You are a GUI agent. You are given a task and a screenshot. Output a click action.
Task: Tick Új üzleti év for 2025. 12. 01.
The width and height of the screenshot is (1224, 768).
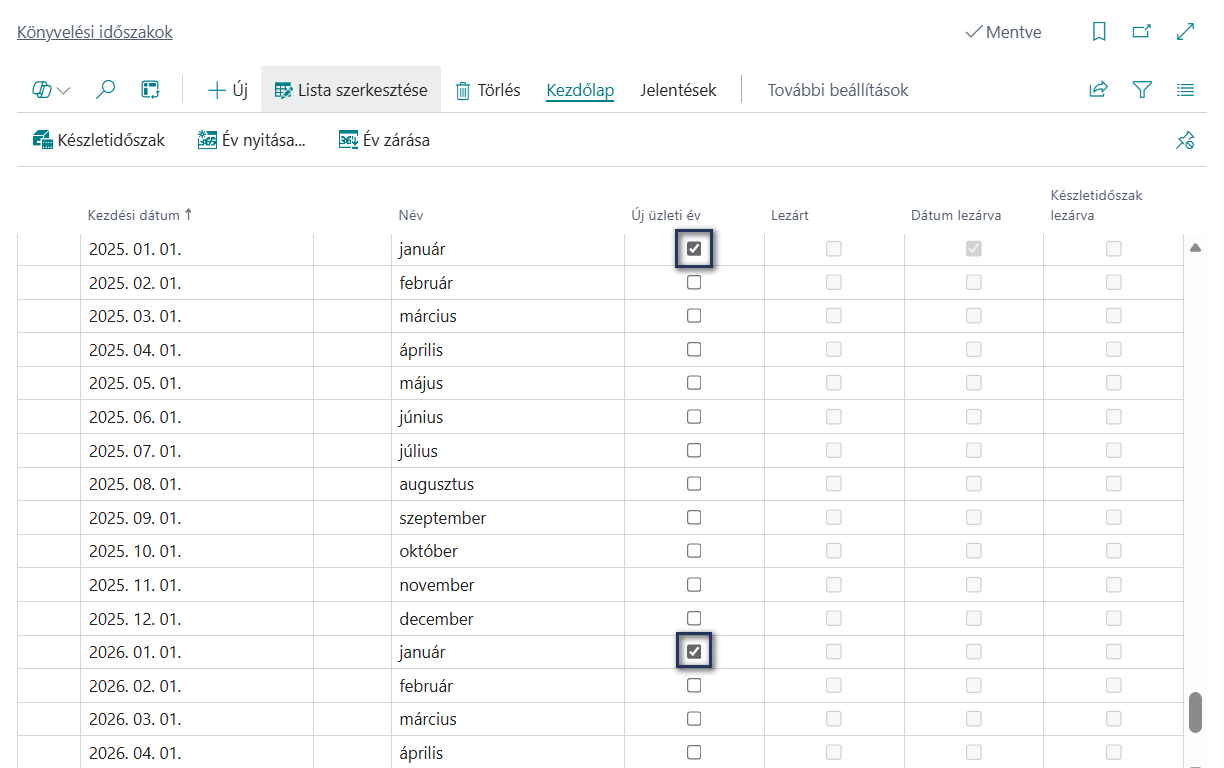tap(694, 618)
